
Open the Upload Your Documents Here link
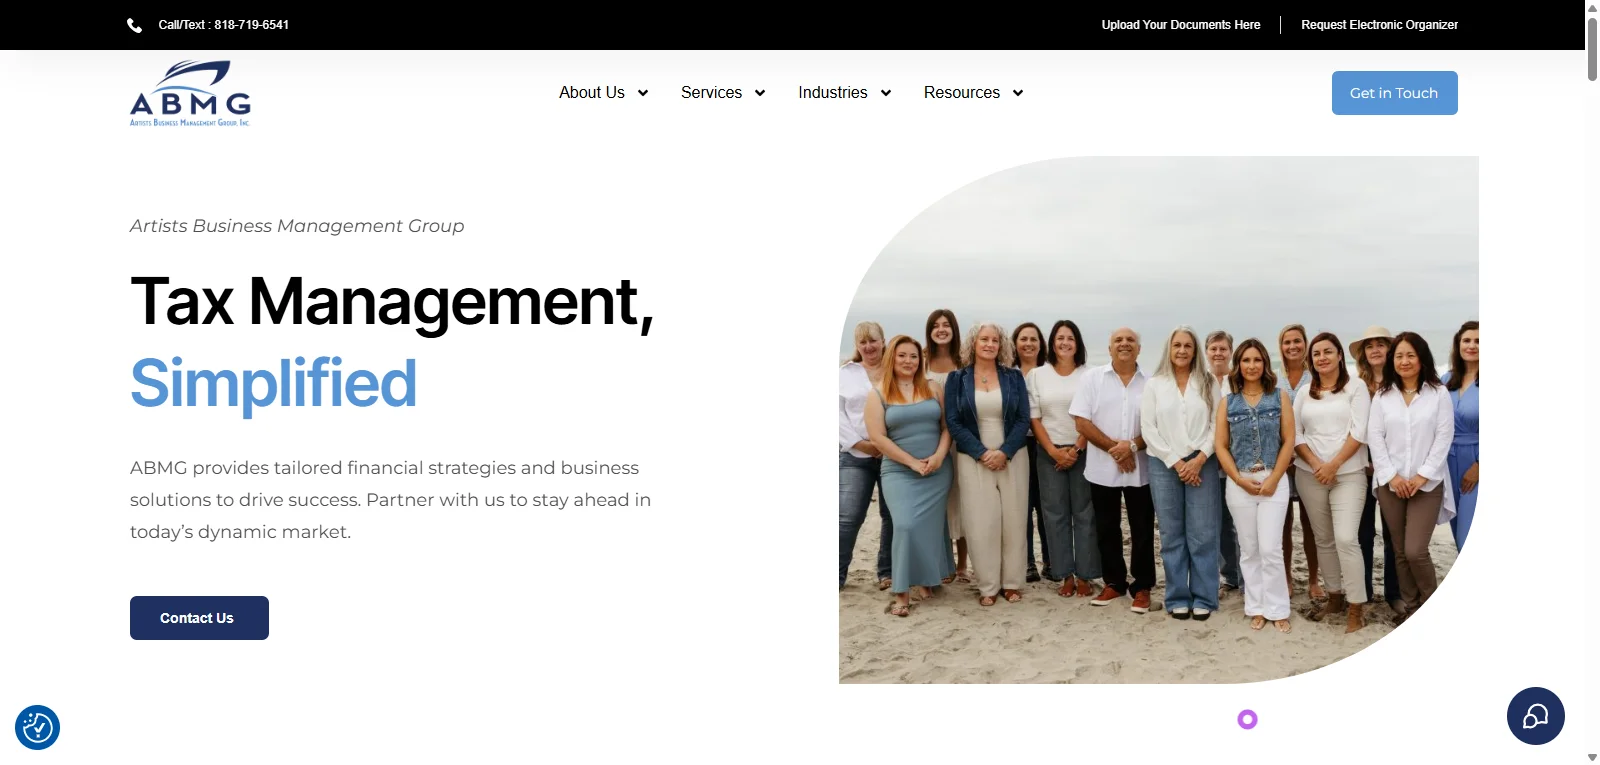1181,25
